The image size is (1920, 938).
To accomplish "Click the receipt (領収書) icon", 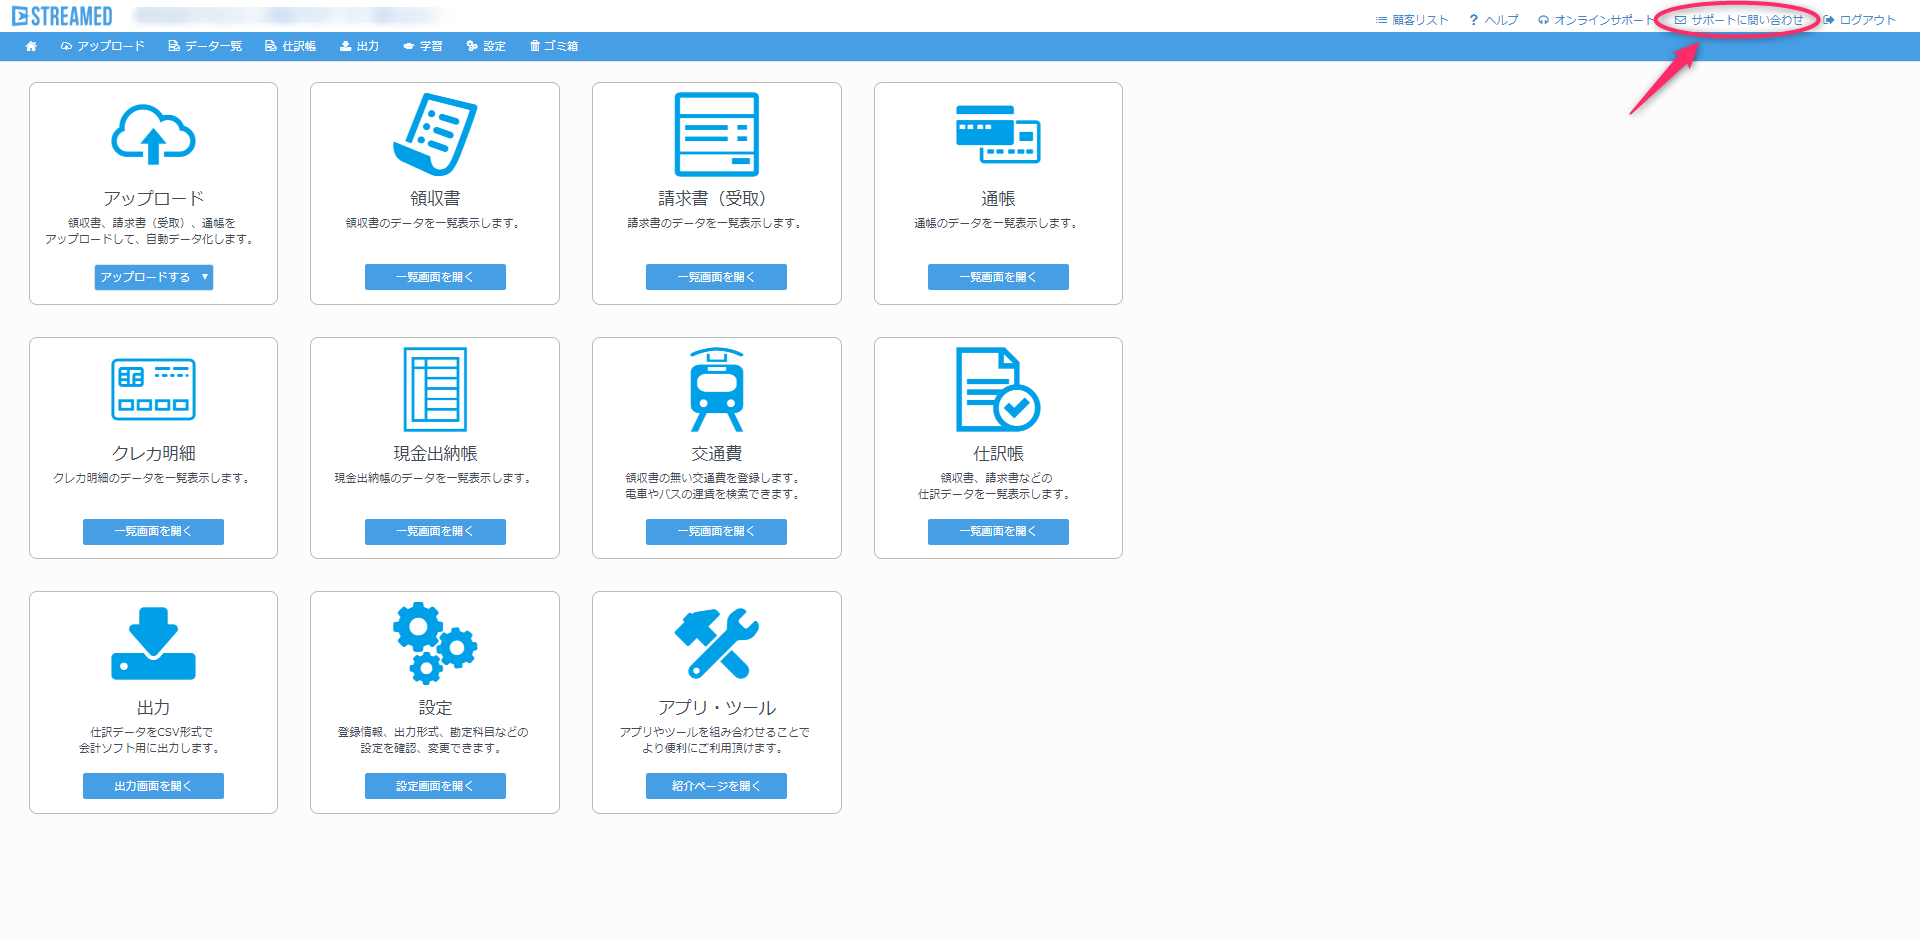I will coord(435,135).
